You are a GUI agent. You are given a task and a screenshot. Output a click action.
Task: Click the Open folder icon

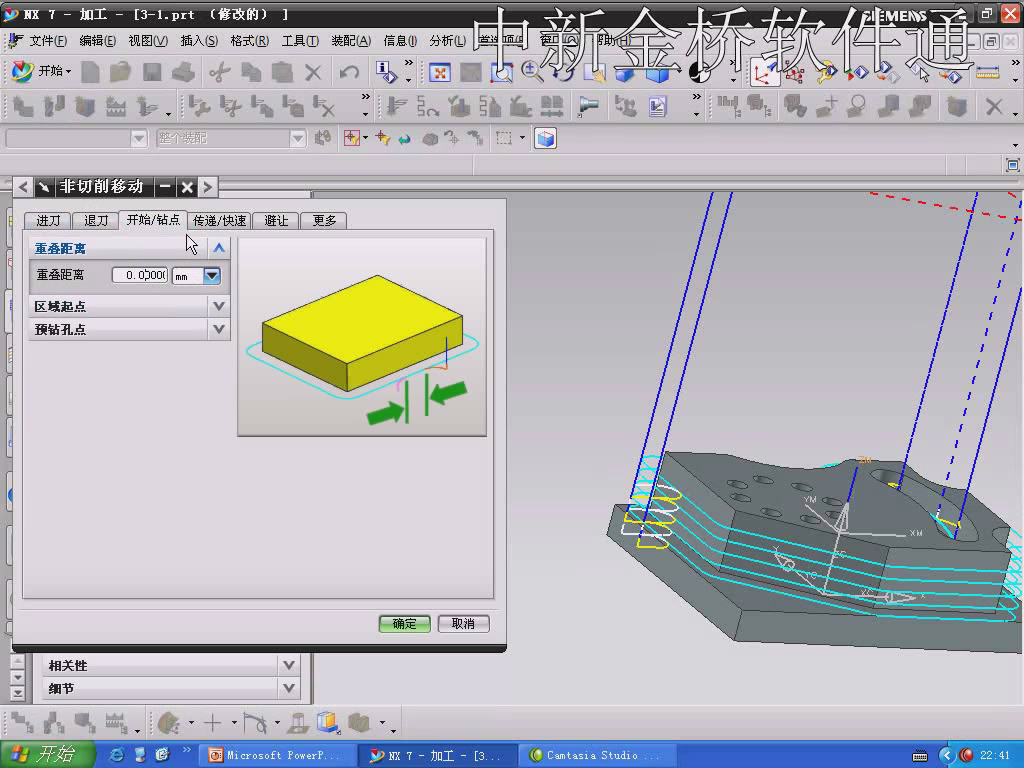coord(120,72)
